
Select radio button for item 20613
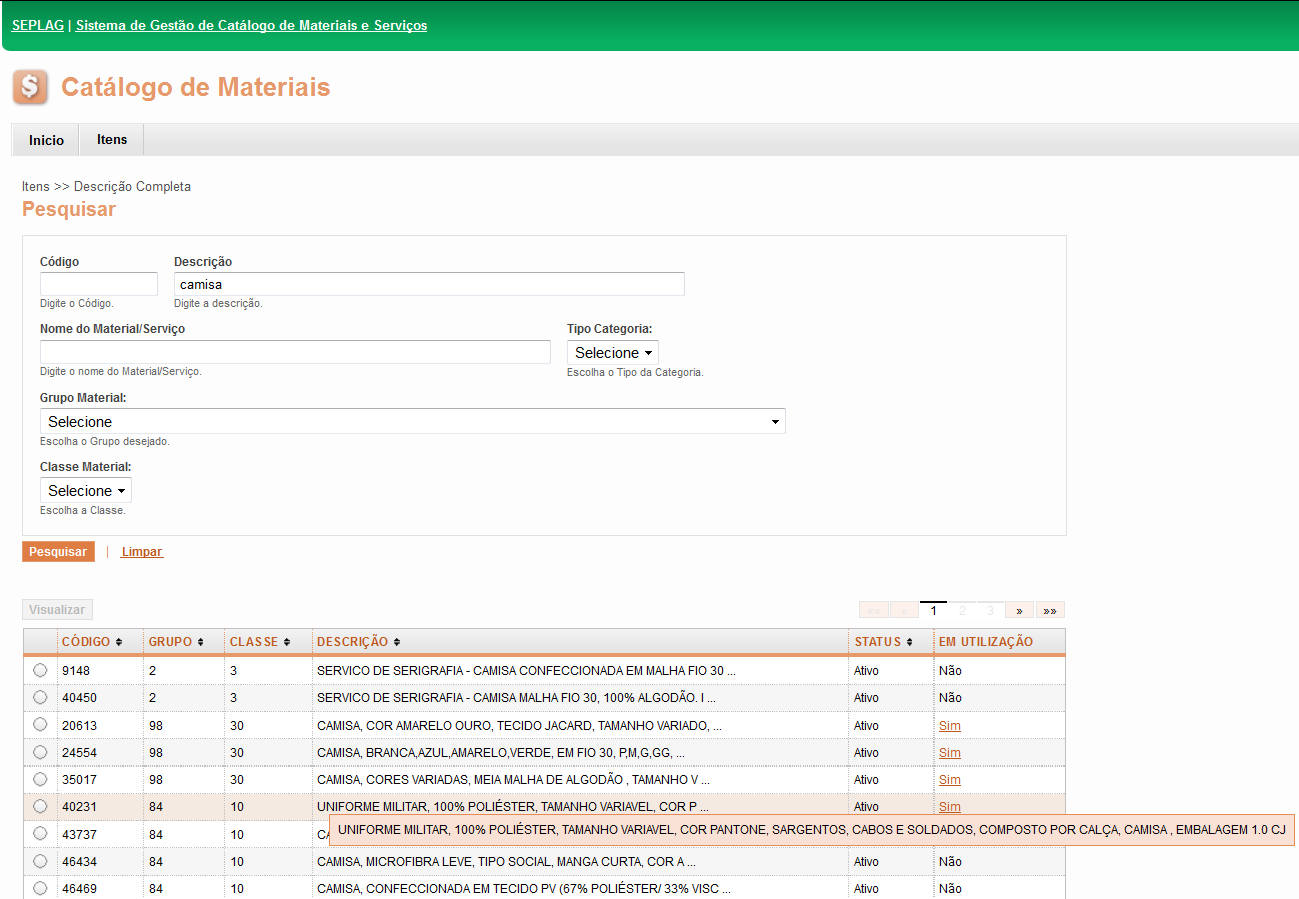click(40, 724)
